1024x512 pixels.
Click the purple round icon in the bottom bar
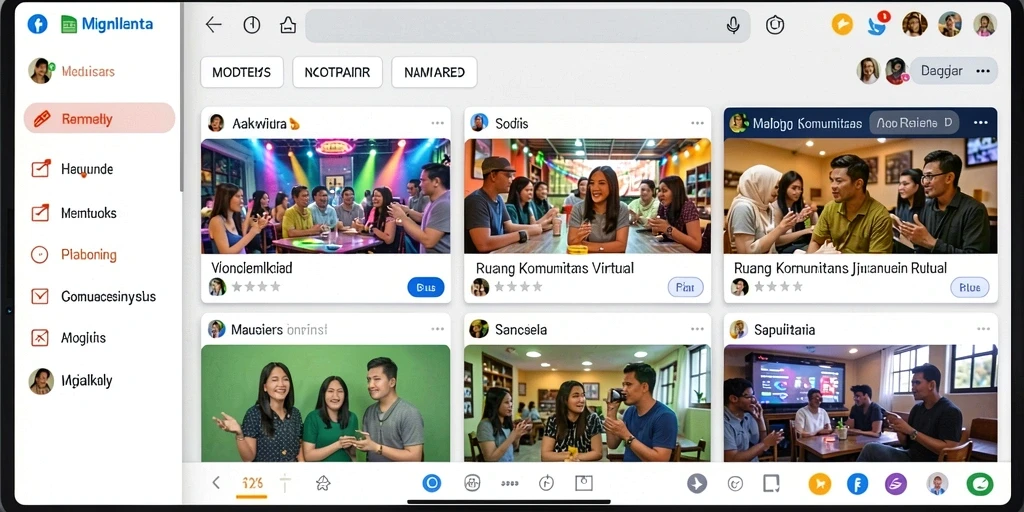[x=896, y=484]
